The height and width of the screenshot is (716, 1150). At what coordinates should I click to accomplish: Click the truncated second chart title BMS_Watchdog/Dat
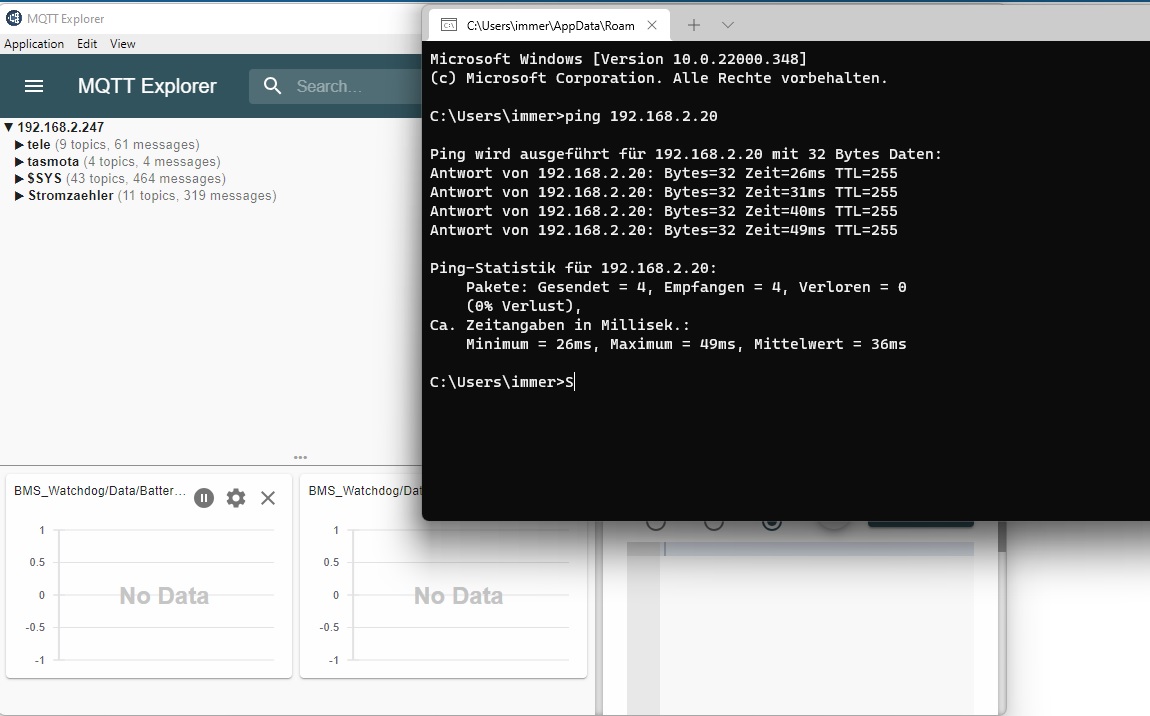(x=365, y=490)
